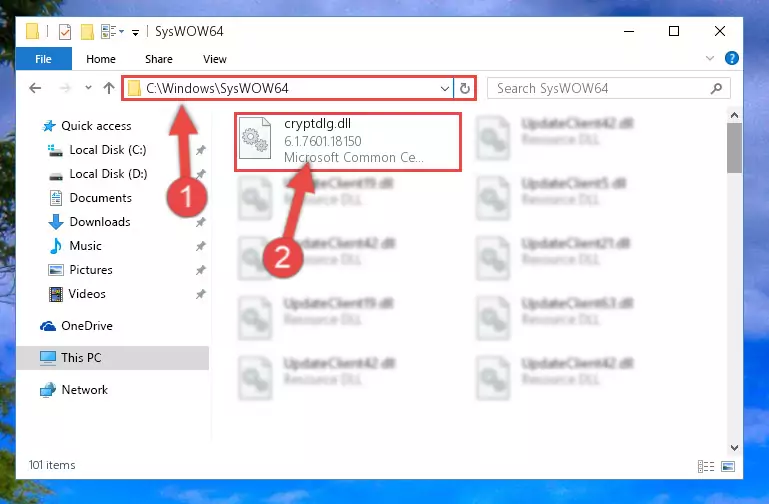
Task: Close the SysWOW64 window
Action: pos(719,31)
